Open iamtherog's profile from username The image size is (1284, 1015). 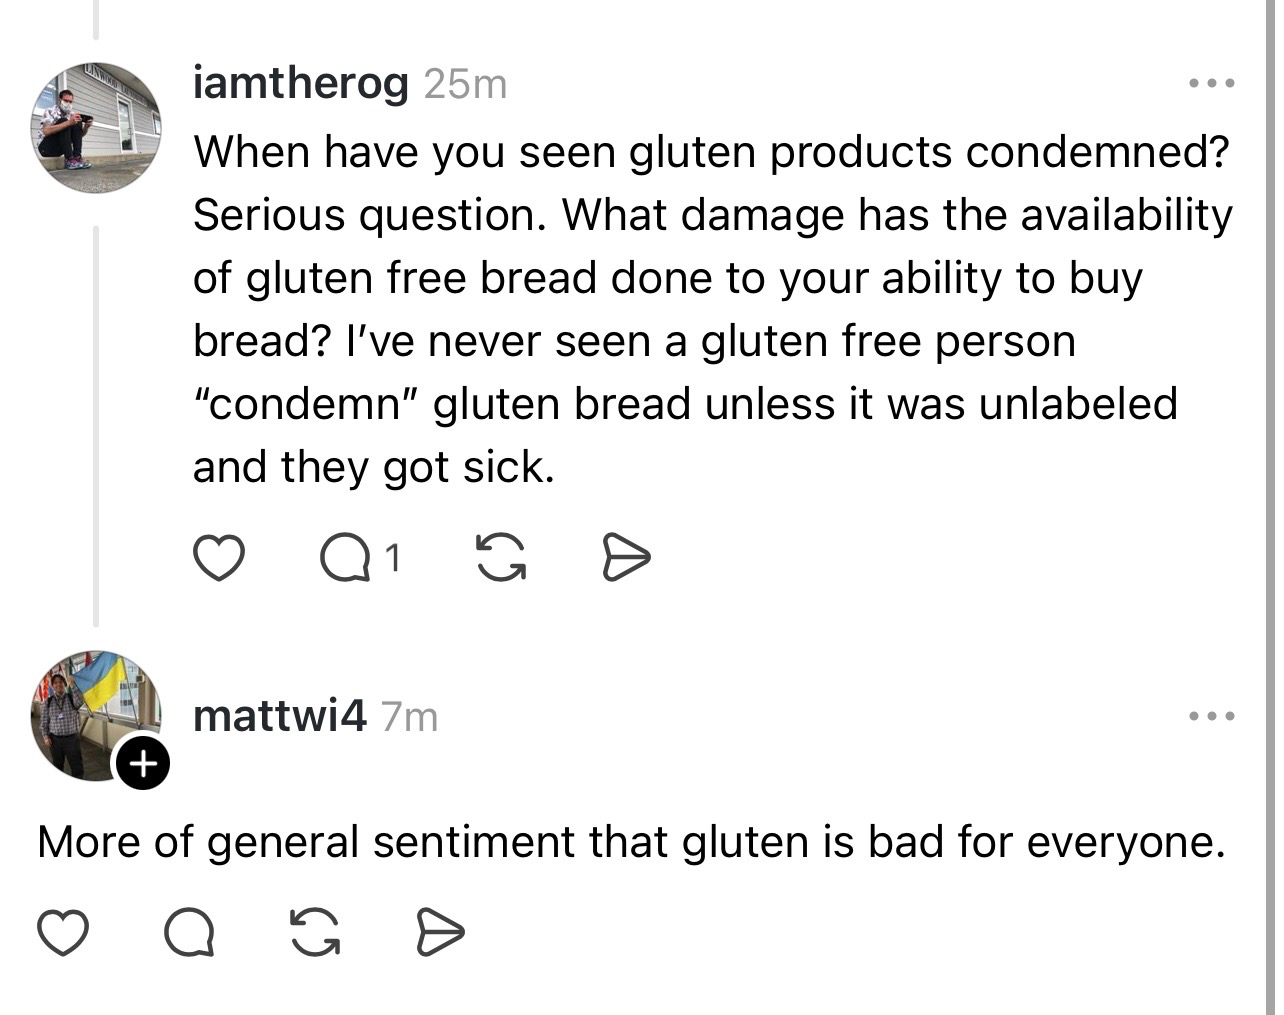300,83
